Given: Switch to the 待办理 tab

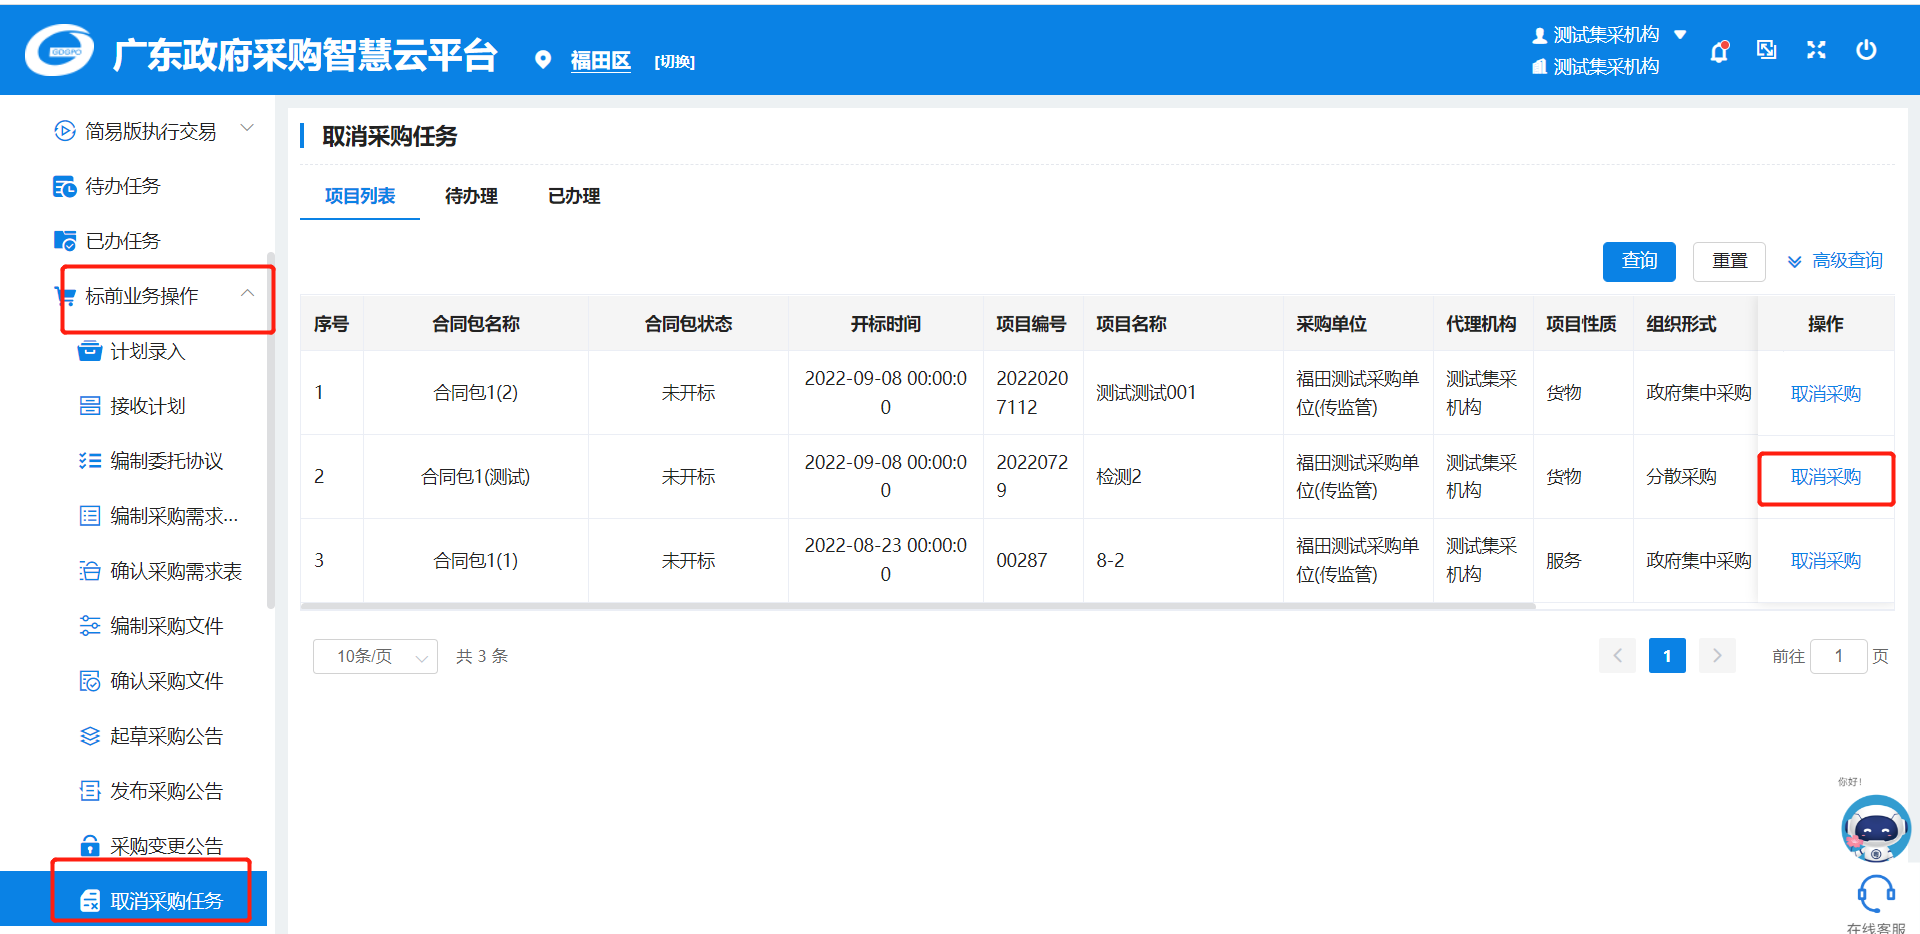Looking at the screenshot, I should point(471,196).
